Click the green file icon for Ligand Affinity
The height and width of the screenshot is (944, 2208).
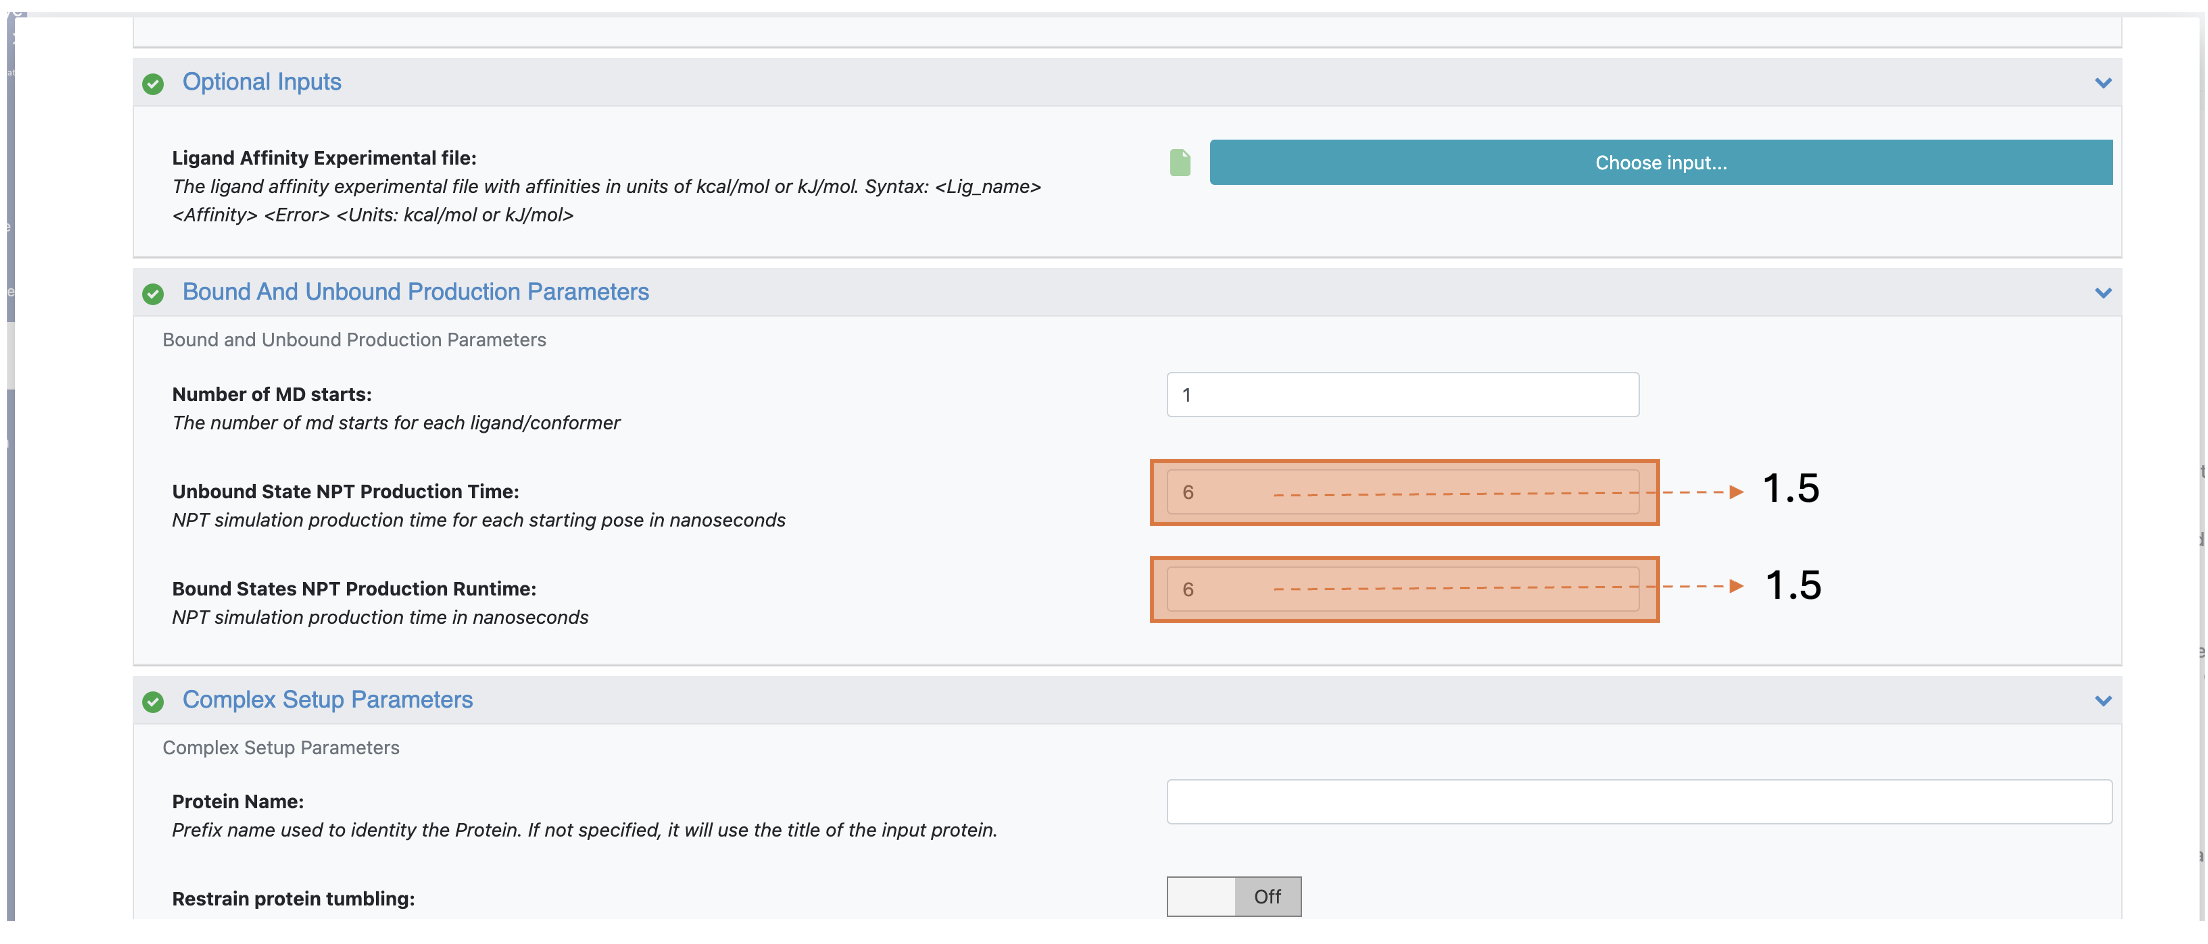pyautogui.click(x=1180, y=163)
